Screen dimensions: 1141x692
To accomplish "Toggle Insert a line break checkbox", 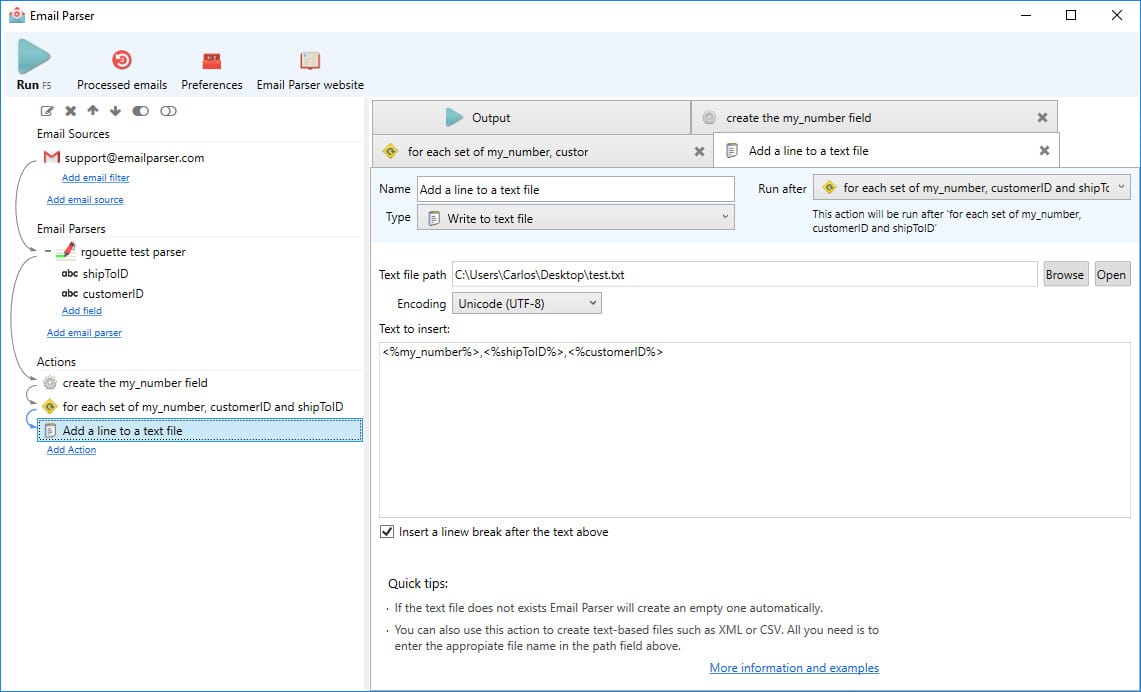I will (x=387, y=532).
